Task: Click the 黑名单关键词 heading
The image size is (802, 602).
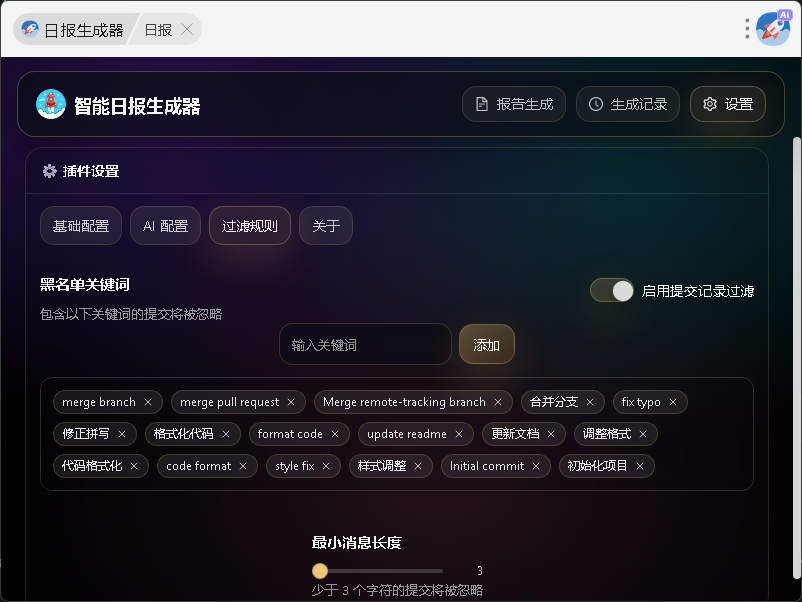Action: tap(85, 284)
